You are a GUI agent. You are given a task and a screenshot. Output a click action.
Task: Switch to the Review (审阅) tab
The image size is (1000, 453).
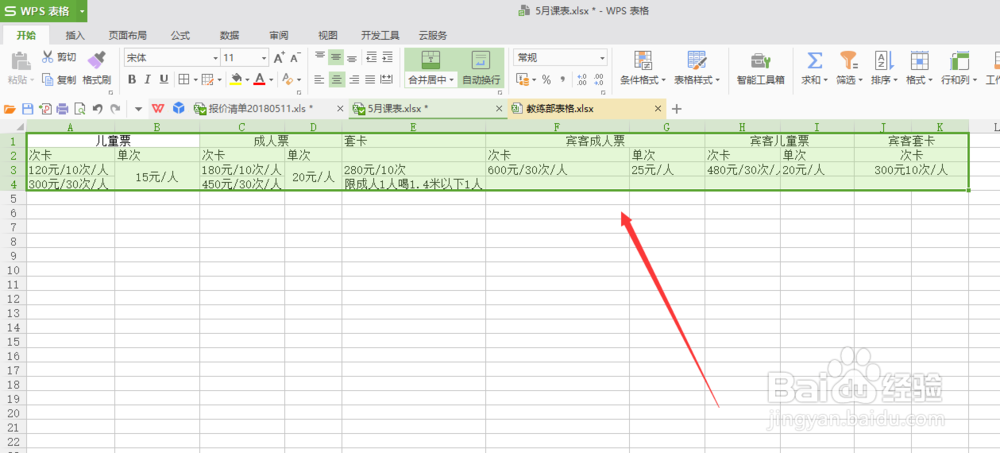click(x=279, y=36)
